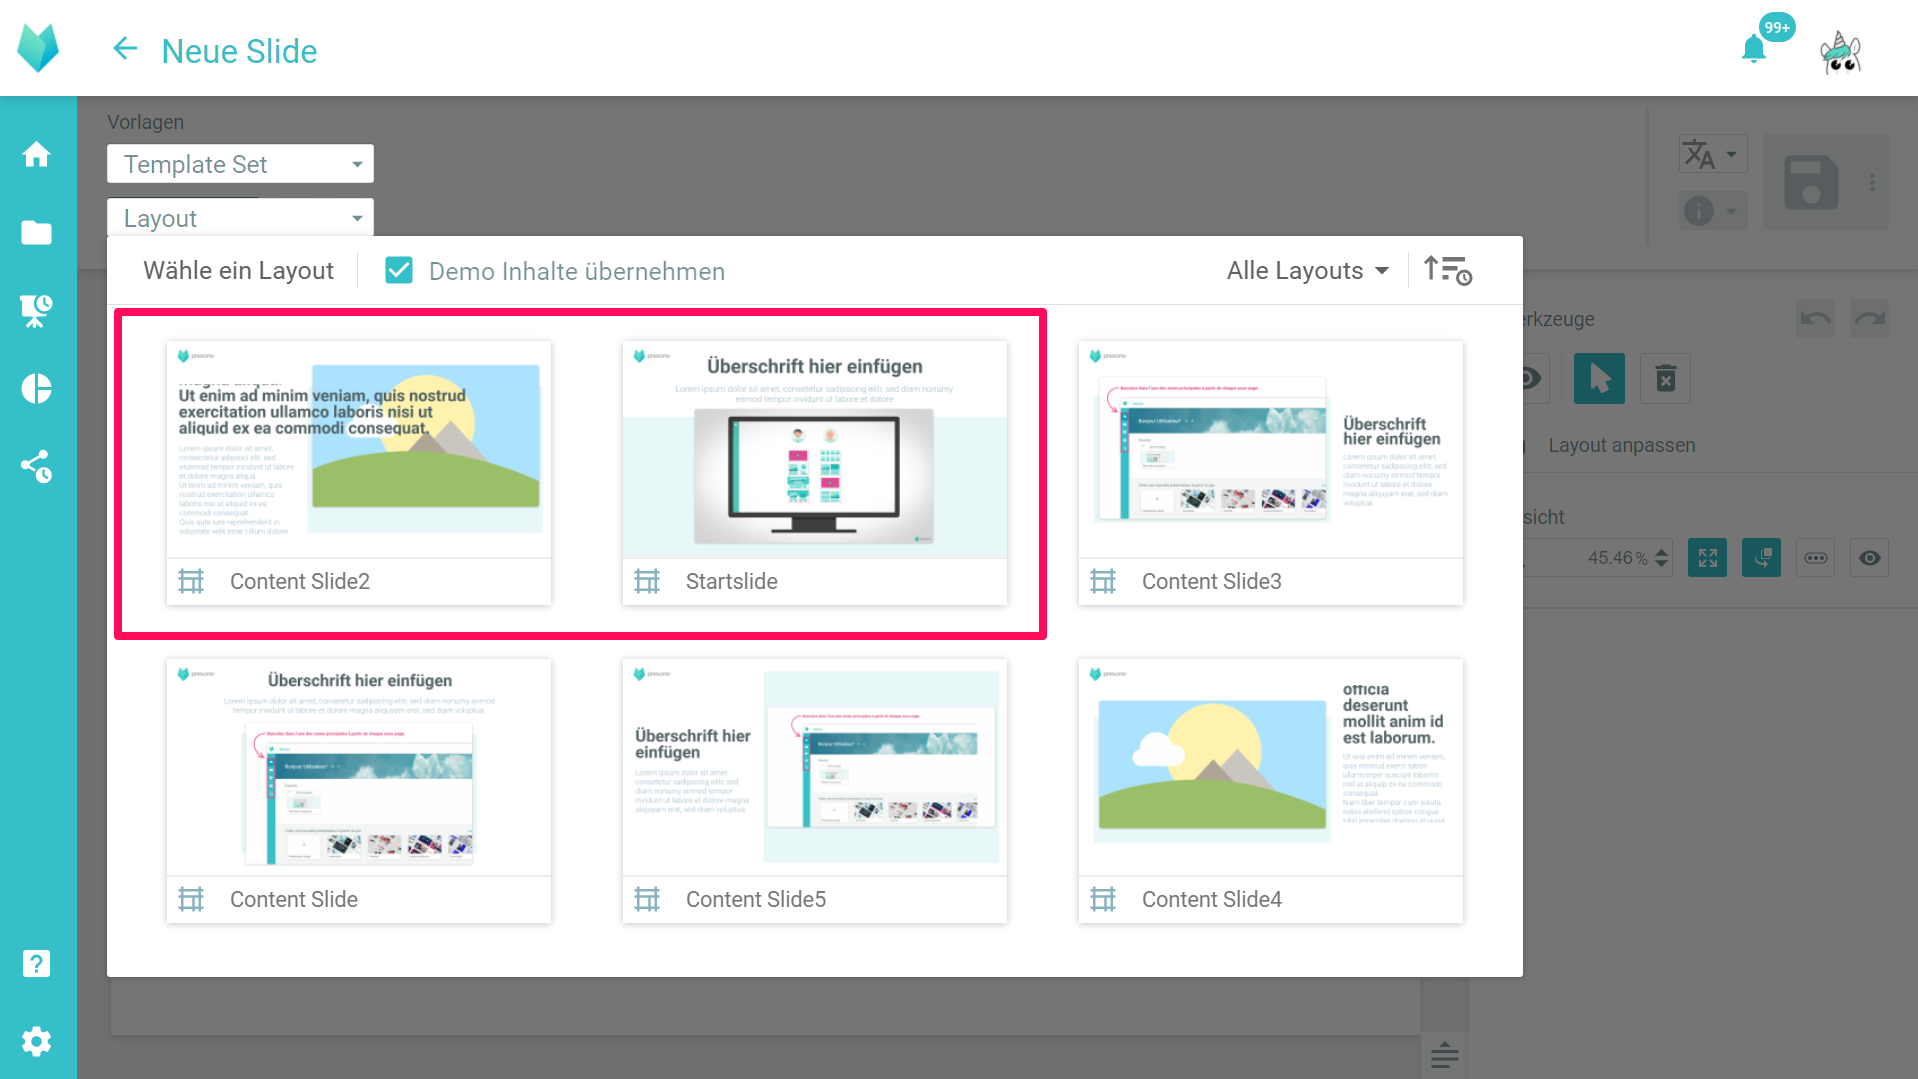This screenshot has width=1918, height=1079.
Task: Open the home icon in sidebar
Action: [37, 155]
